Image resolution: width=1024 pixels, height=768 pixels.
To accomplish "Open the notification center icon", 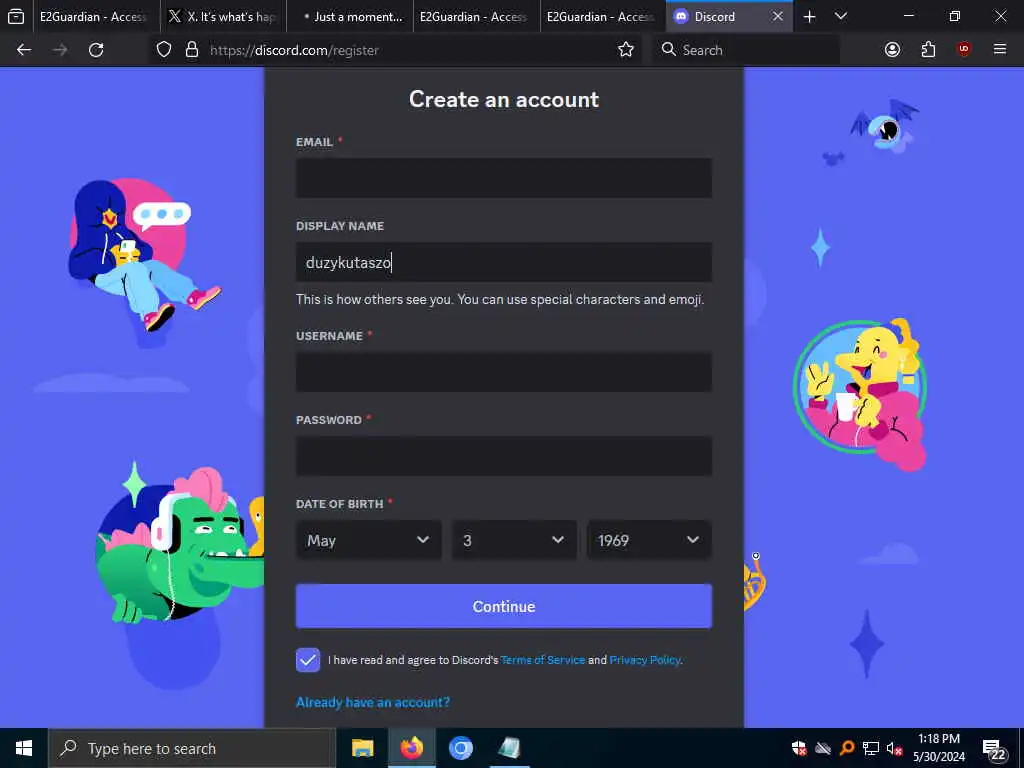I will (994, 749).
